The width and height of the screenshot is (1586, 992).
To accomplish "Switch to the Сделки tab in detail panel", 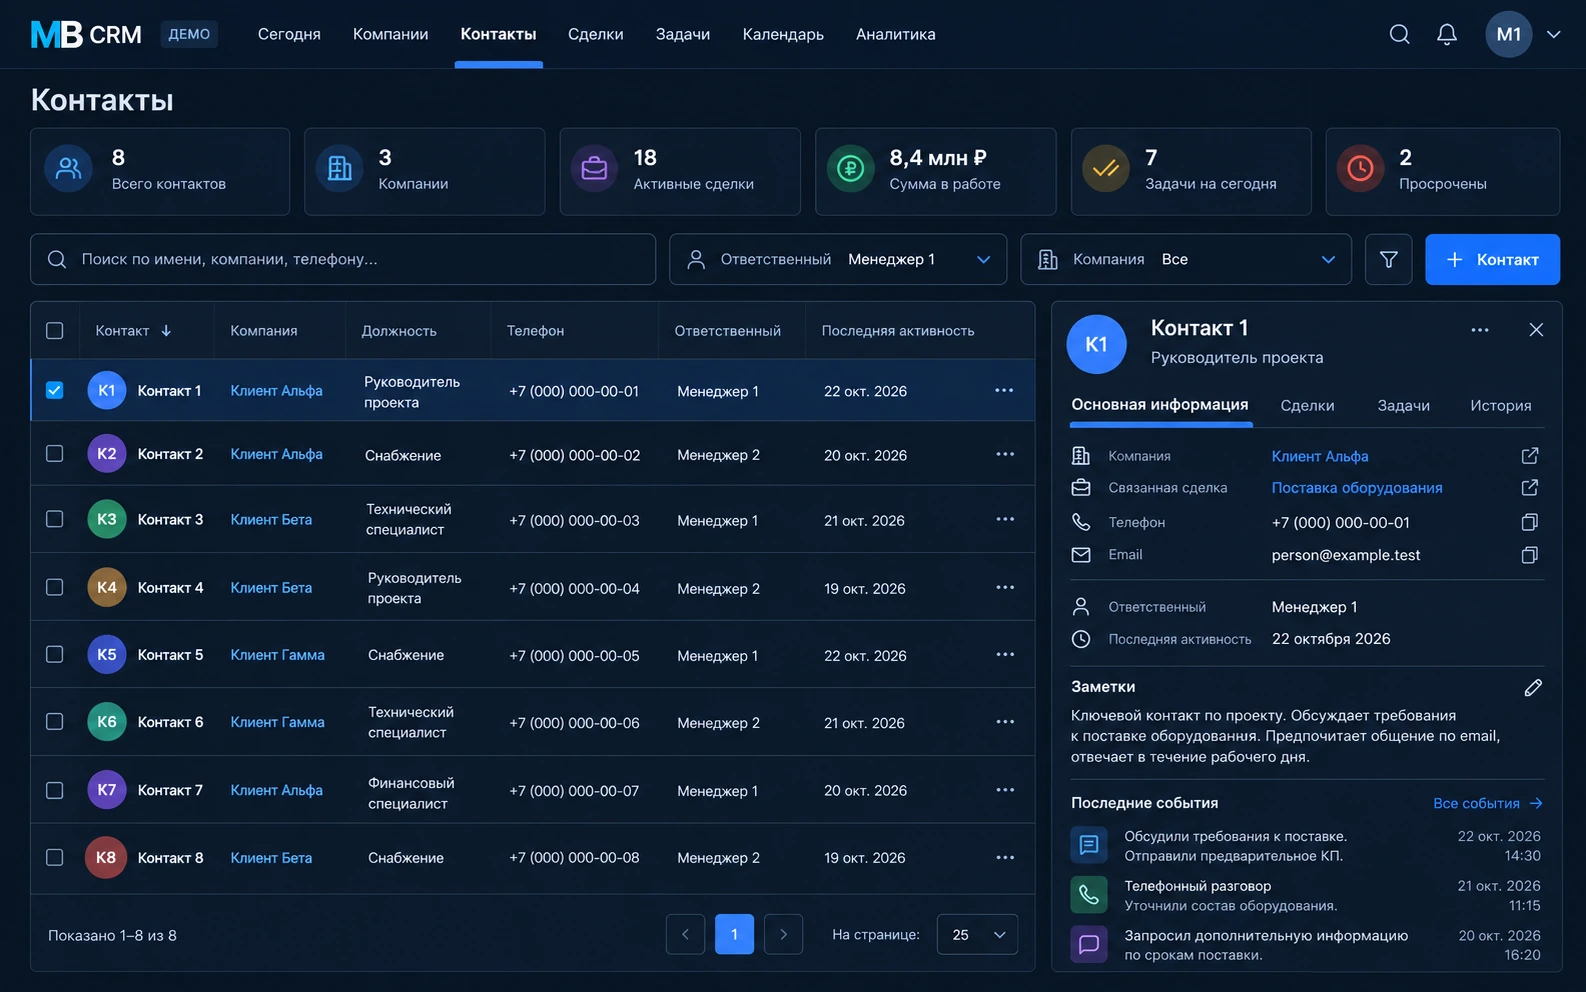I will [1307, 405].
